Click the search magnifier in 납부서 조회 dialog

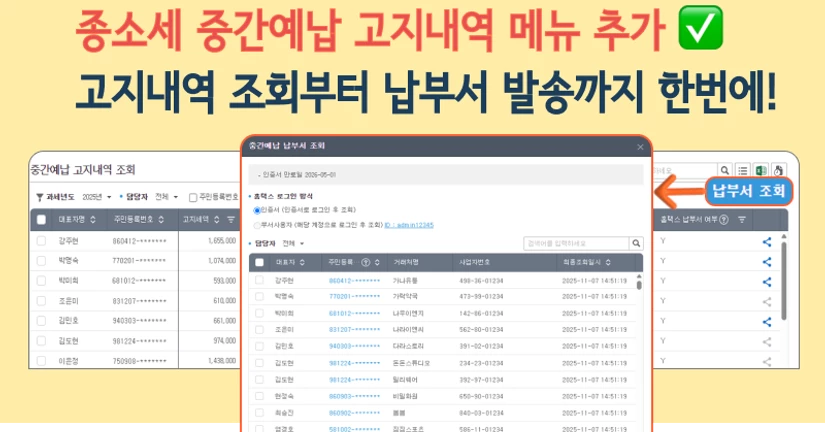(636, 243)
